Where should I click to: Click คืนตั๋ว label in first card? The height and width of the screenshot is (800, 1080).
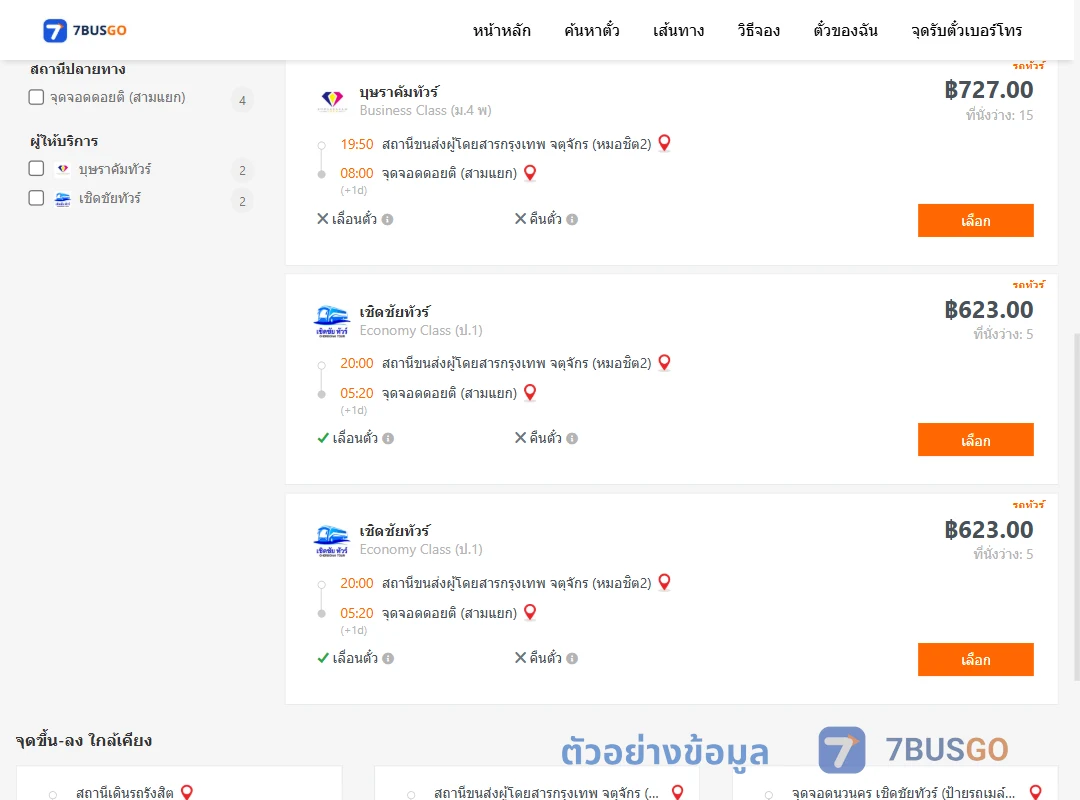[x=546, y=219]
